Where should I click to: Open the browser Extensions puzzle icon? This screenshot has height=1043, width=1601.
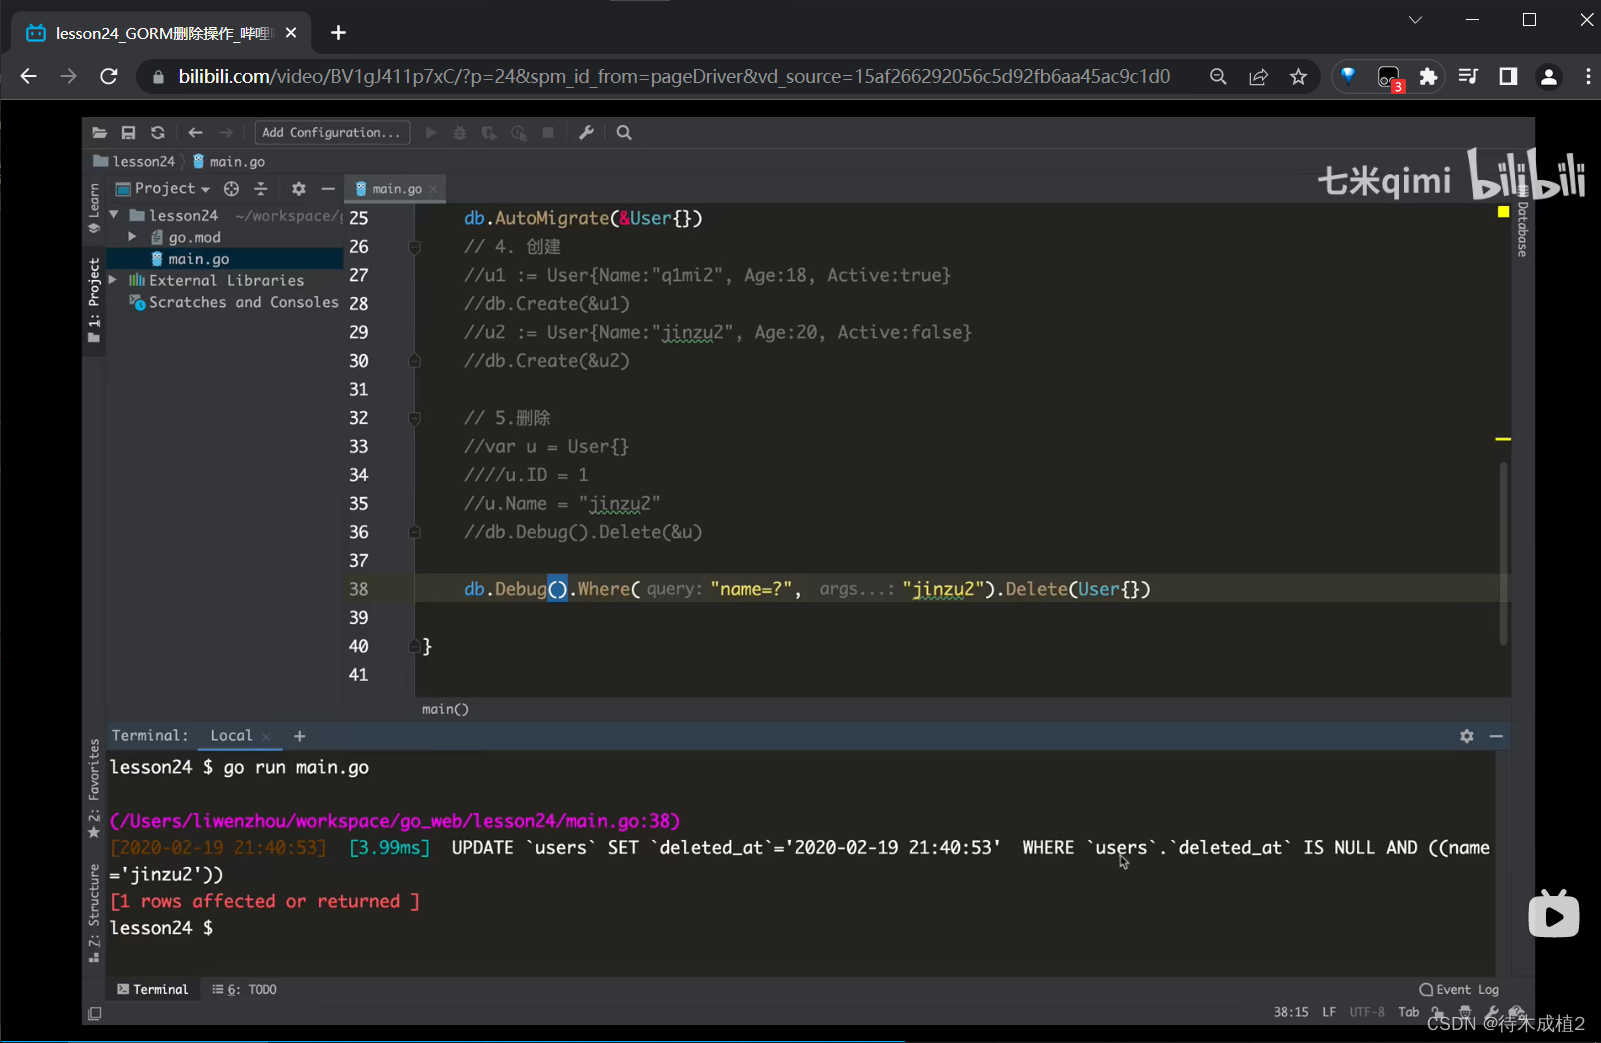1428,76
